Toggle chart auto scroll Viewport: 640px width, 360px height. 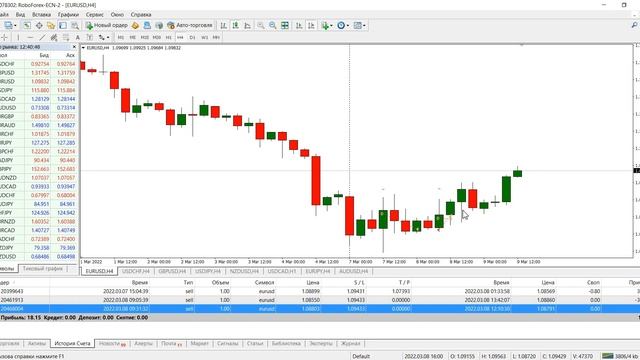click(299, 25)
